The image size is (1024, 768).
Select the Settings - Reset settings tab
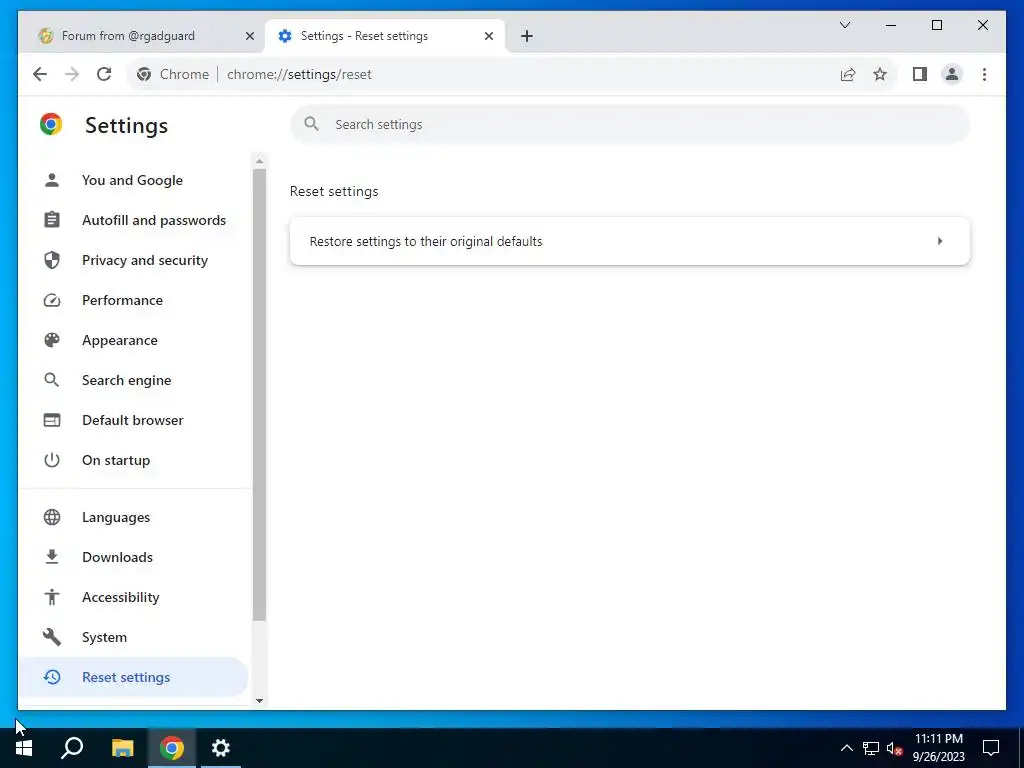[385, 36]
